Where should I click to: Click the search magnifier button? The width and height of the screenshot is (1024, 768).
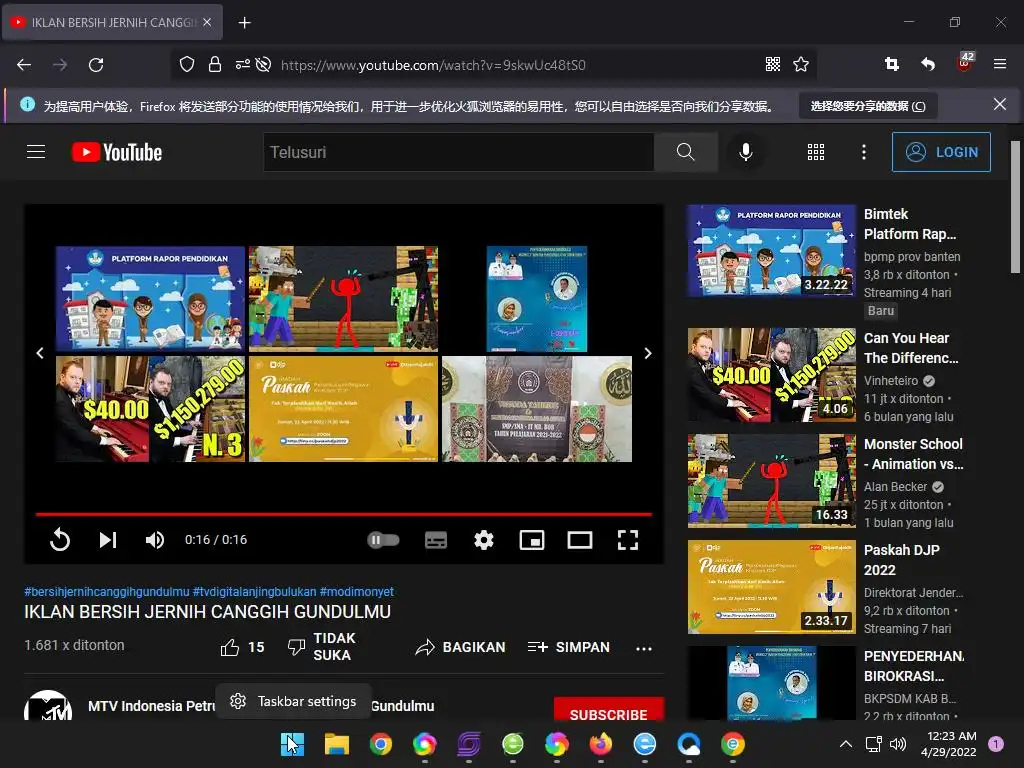(686, 152)
